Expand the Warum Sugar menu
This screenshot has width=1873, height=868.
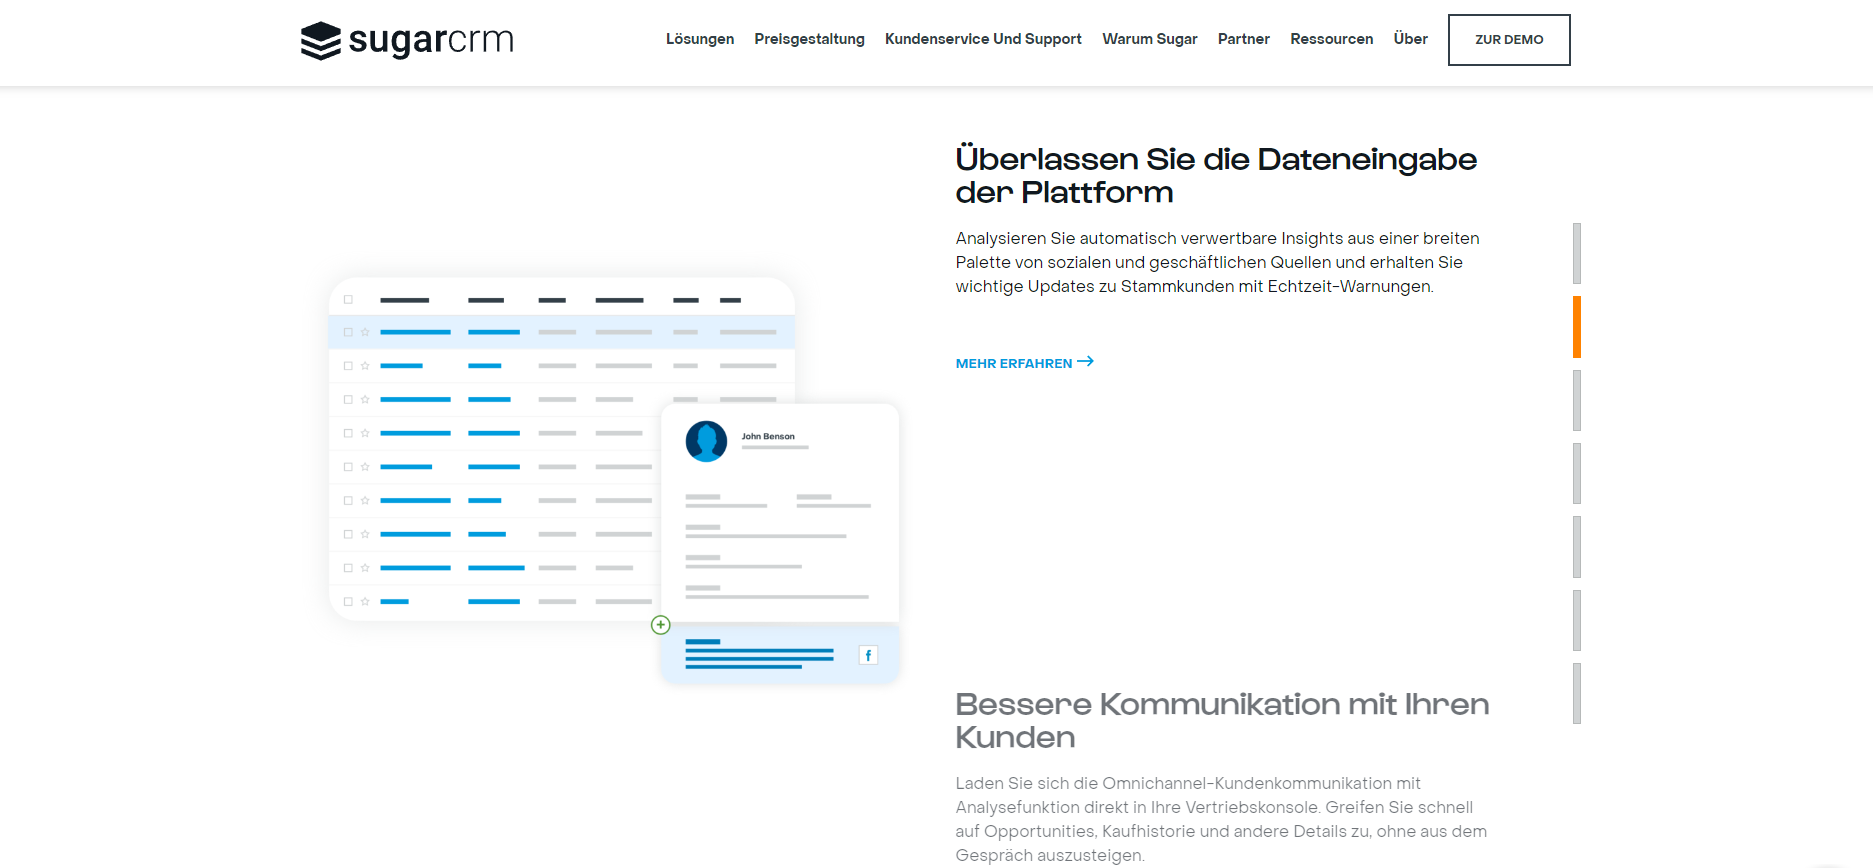(1149, 39)
